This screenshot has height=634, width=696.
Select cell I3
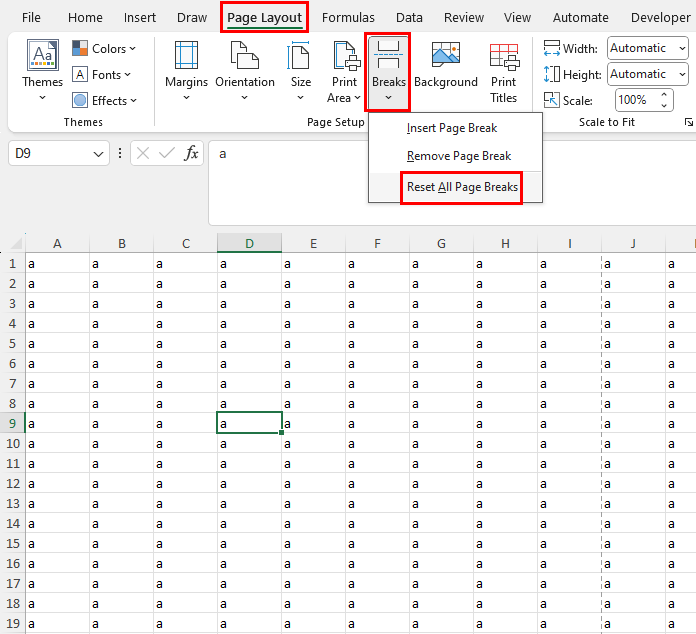(569, 304)
